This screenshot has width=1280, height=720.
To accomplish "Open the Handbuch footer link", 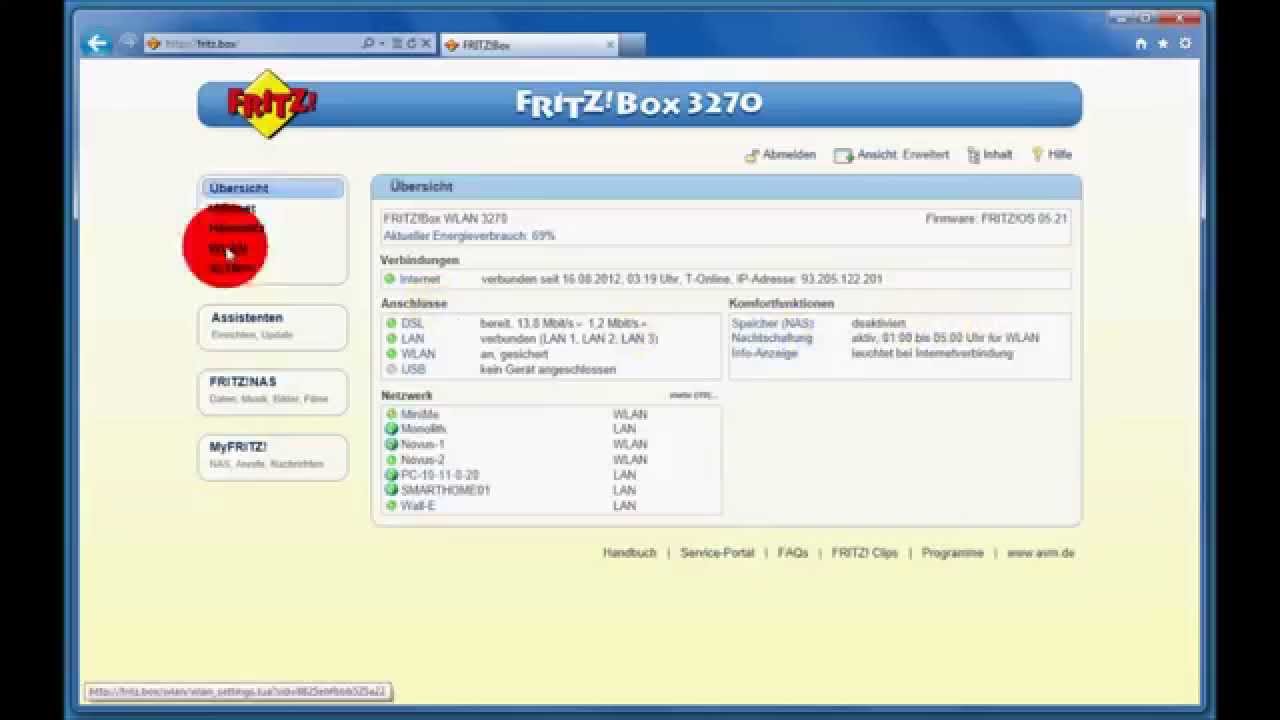I will [630, 553].
